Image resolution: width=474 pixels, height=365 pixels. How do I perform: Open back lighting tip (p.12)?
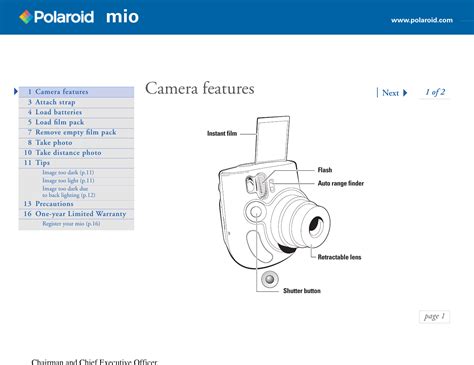(x=68, y=192)
